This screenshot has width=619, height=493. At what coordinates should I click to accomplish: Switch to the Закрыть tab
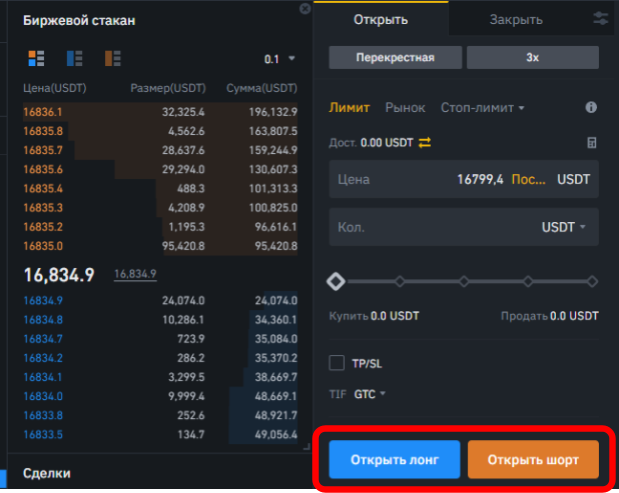pyautogui.click(x=516, y=19)
